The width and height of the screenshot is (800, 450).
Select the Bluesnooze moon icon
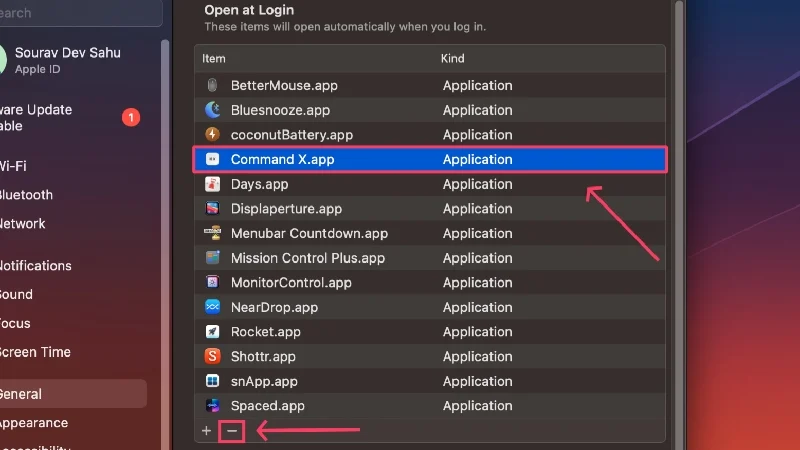[212, 110]
